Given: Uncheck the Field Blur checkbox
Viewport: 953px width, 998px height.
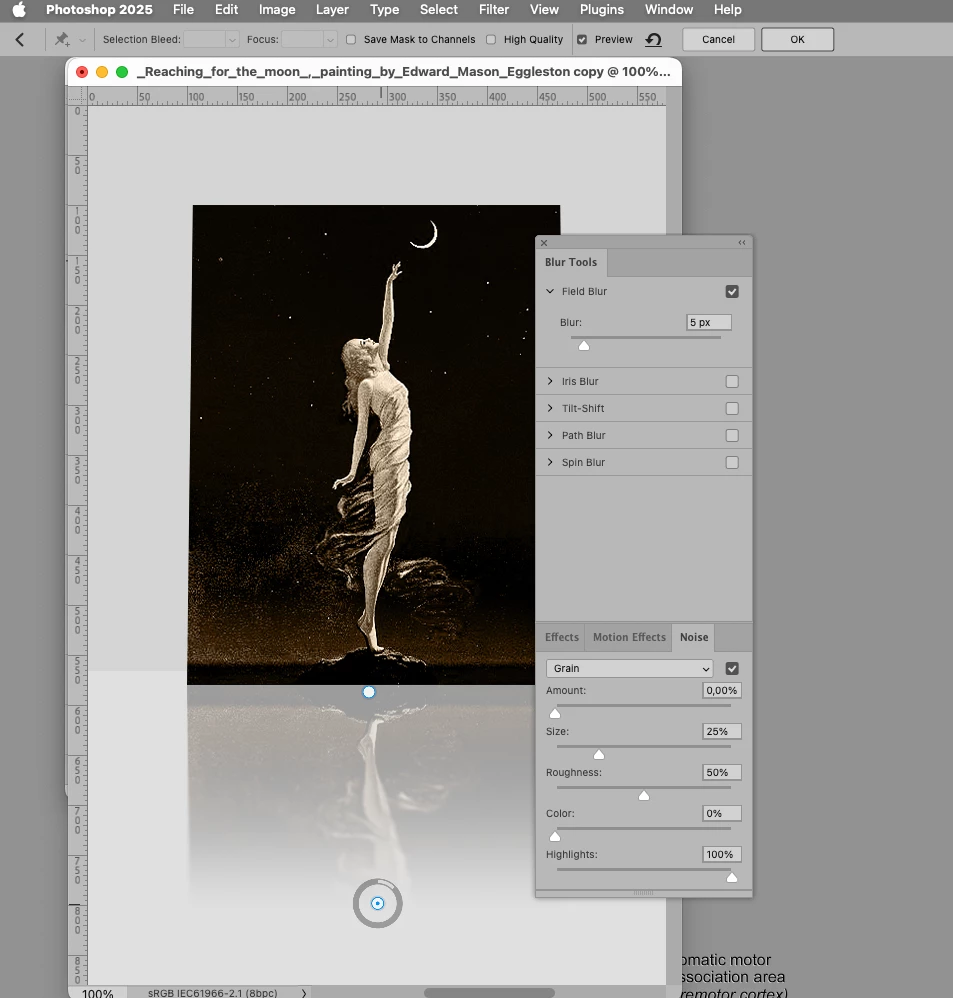Looking at the screenshot, I should [732, 292].
